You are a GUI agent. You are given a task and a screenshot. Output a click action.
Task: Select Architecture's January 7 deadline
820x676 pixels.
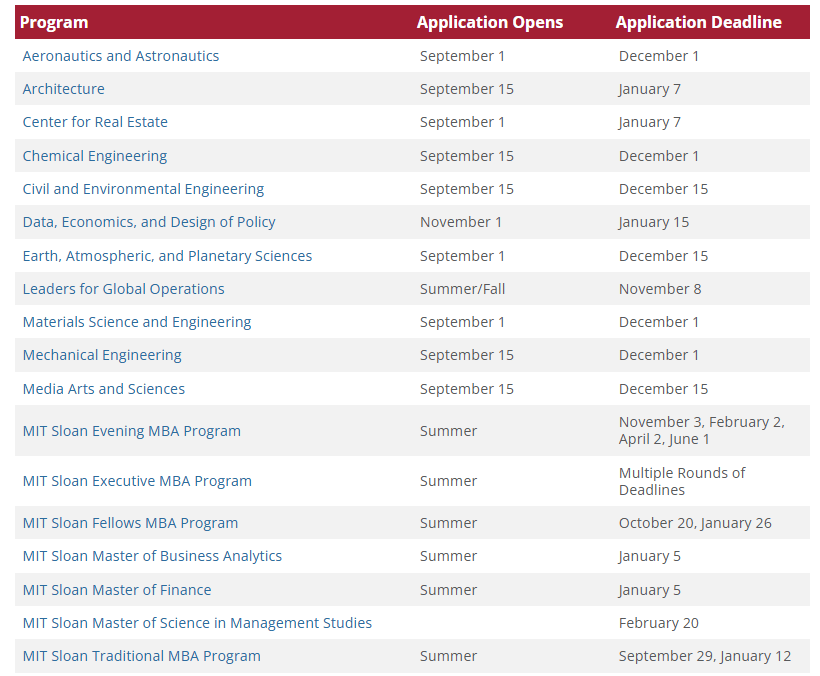pyautogui.click(x=650, y=89)
